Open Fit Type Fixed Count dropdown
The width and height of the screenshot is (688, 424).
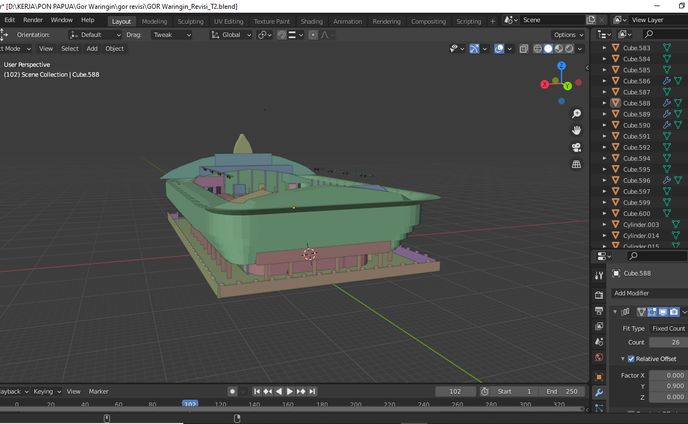(x=668, y=328)
